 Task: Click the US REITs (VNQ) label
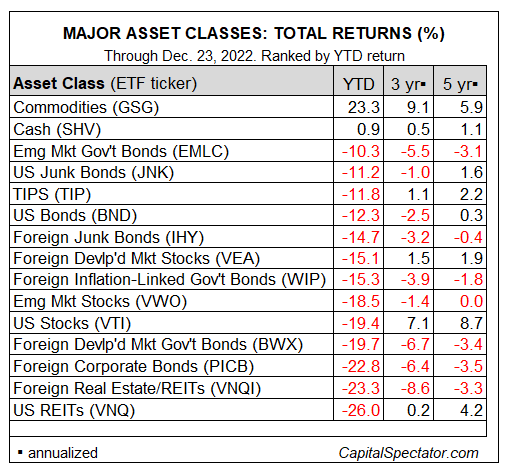(74, 410)
